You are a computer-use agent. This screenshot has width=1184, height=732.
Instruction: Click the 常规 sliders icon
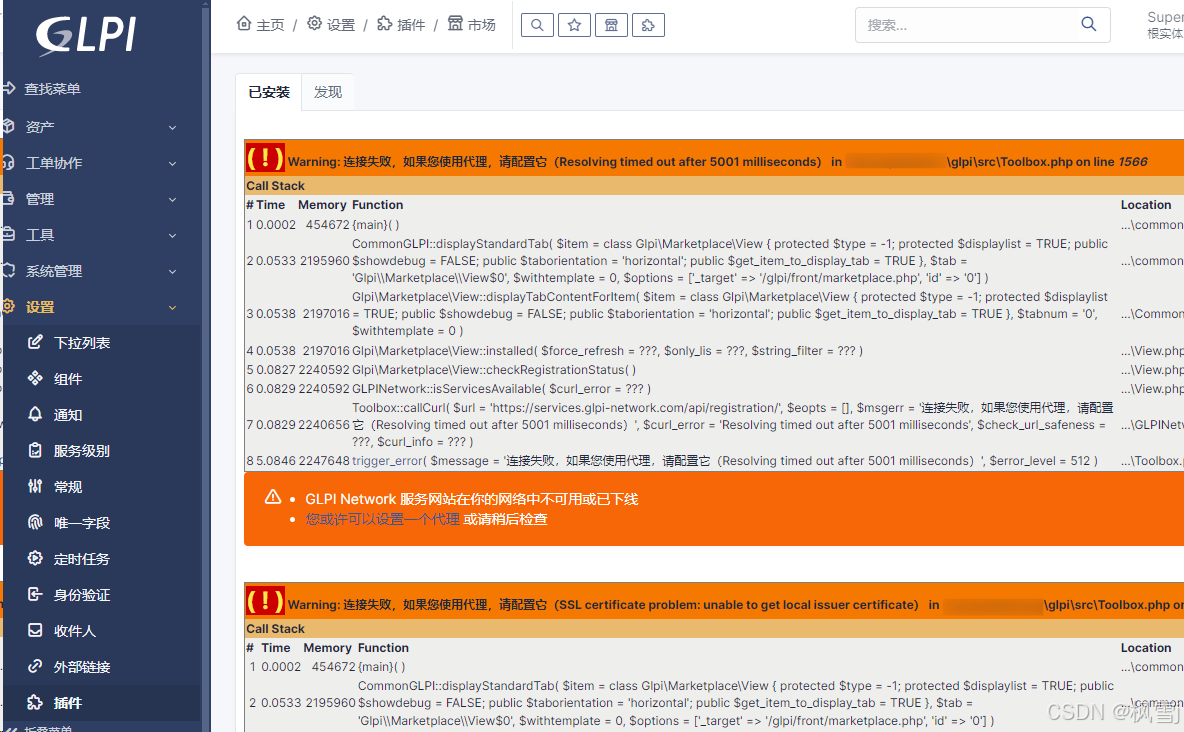point(35,486)
